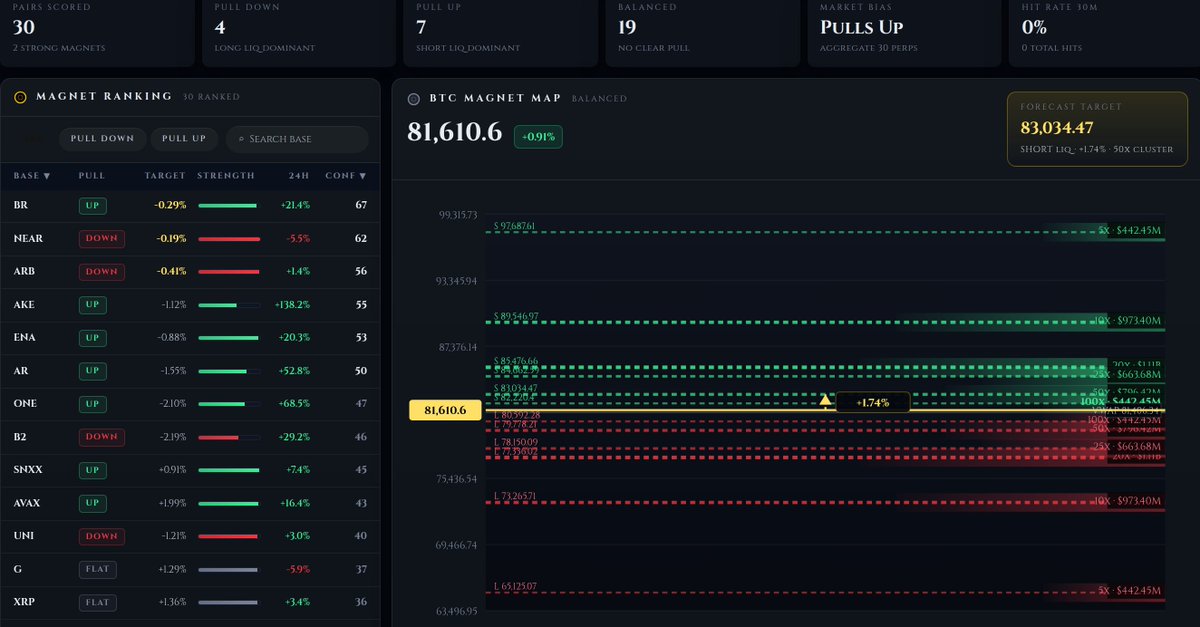Toggle the Pull Down filter pill

point(103,139)
